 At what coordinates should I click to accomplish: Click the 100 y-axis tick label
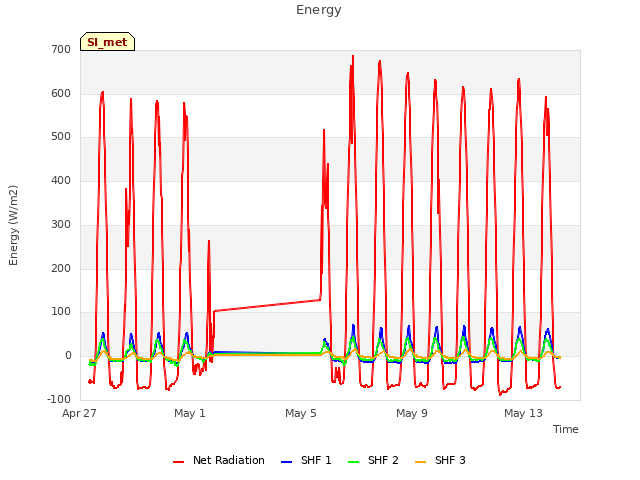(x=61, y=312)
